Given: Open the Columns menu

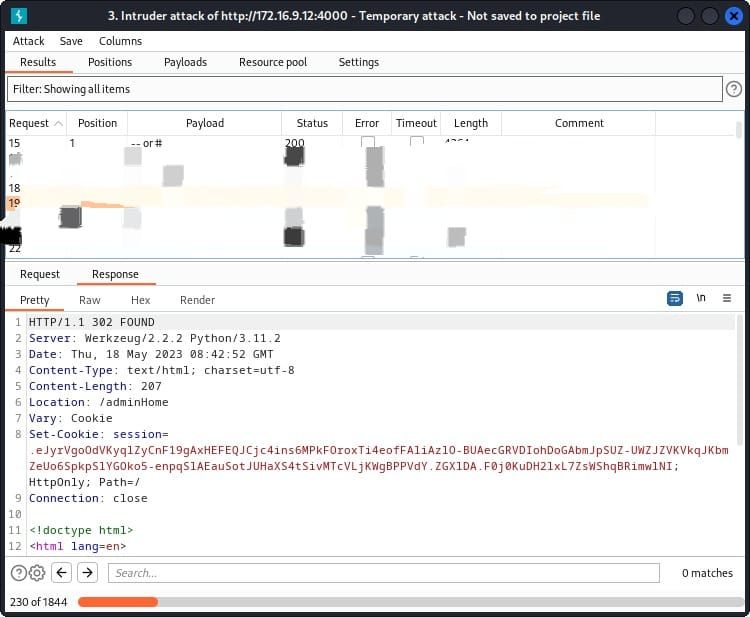Looking at the screenshot, I should click(x=120, y=41).
